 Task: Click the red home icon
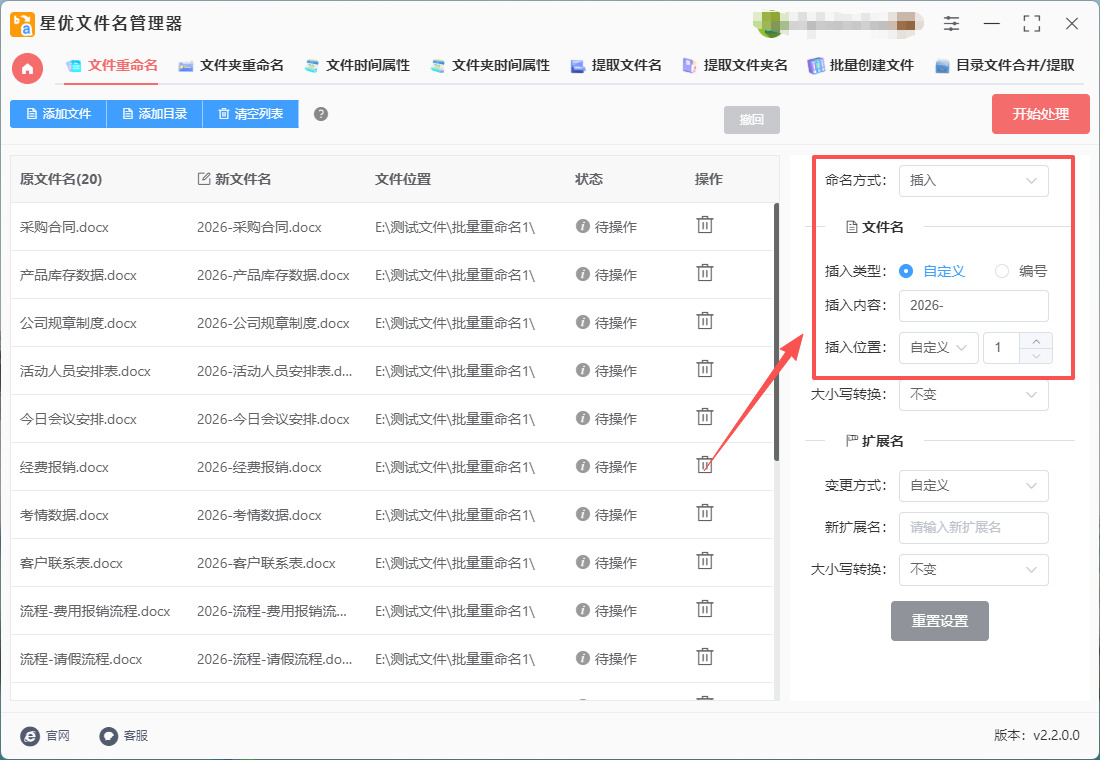tap(27, 68)
